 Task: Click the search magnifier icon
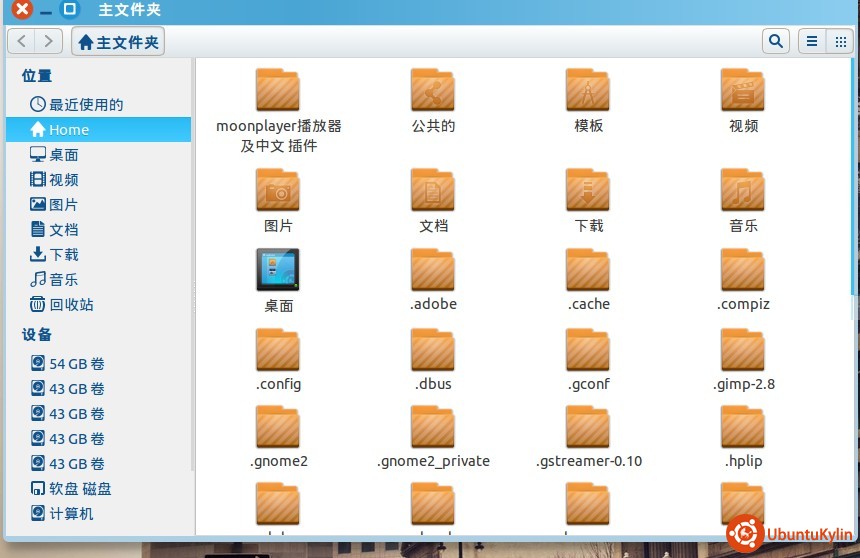pyautogui.click(x=776, y=41)
